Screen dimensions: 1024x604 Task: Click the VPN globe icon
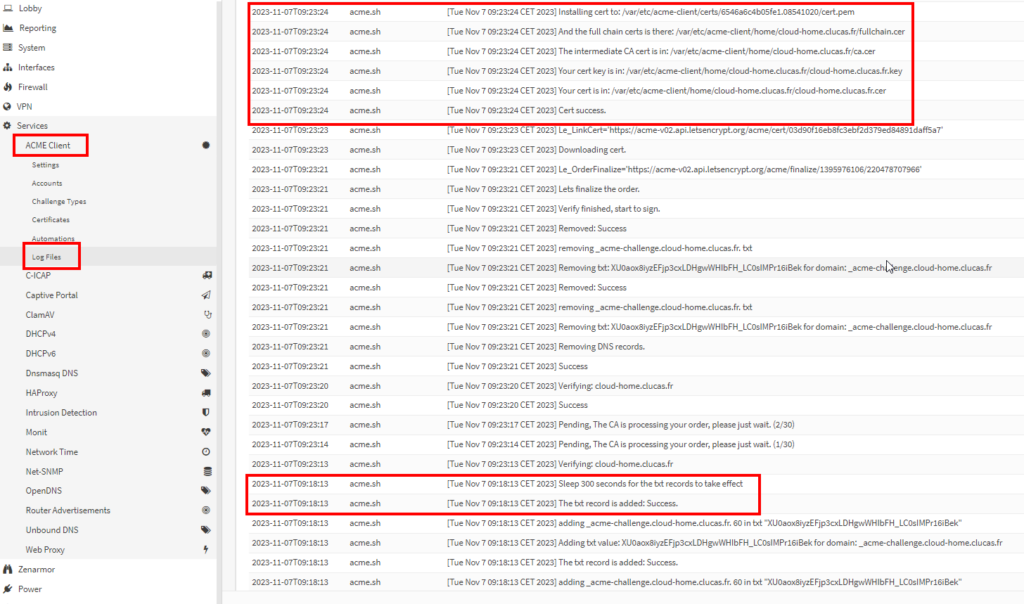tap(9, 106)
